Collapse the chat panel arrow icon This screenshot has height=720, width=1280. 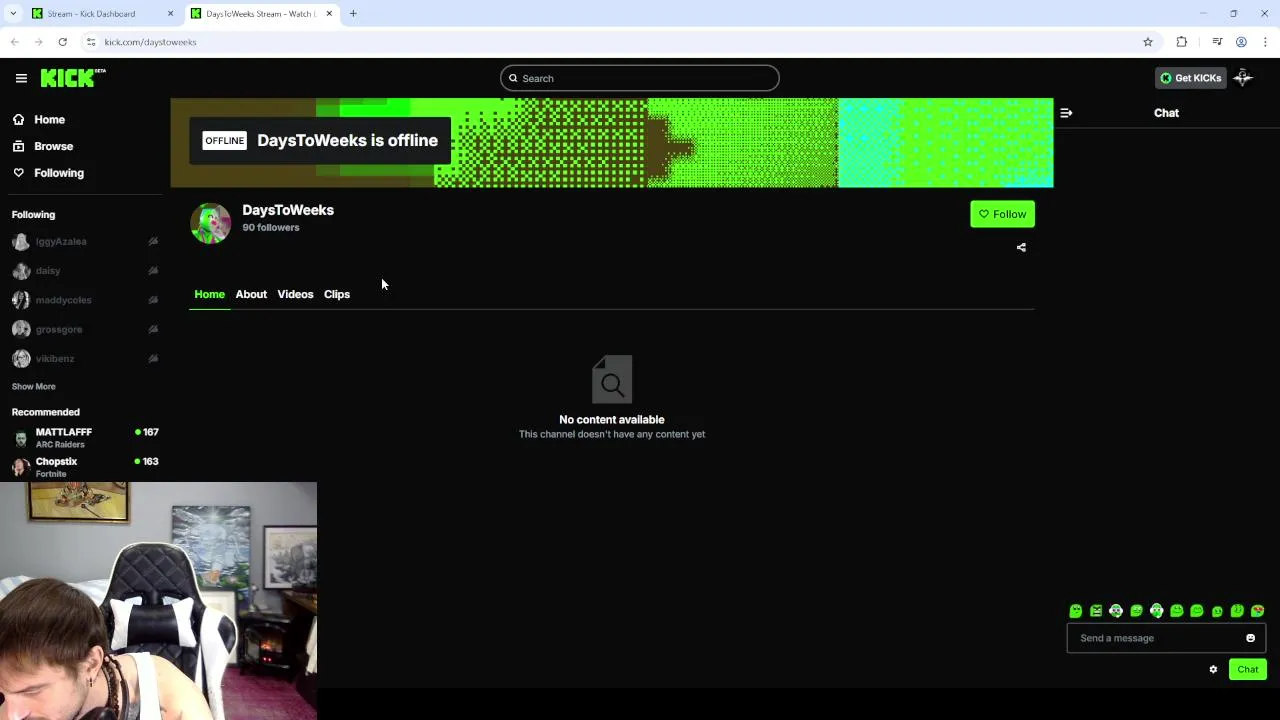pyautogui.click(x=1066, y=113)
